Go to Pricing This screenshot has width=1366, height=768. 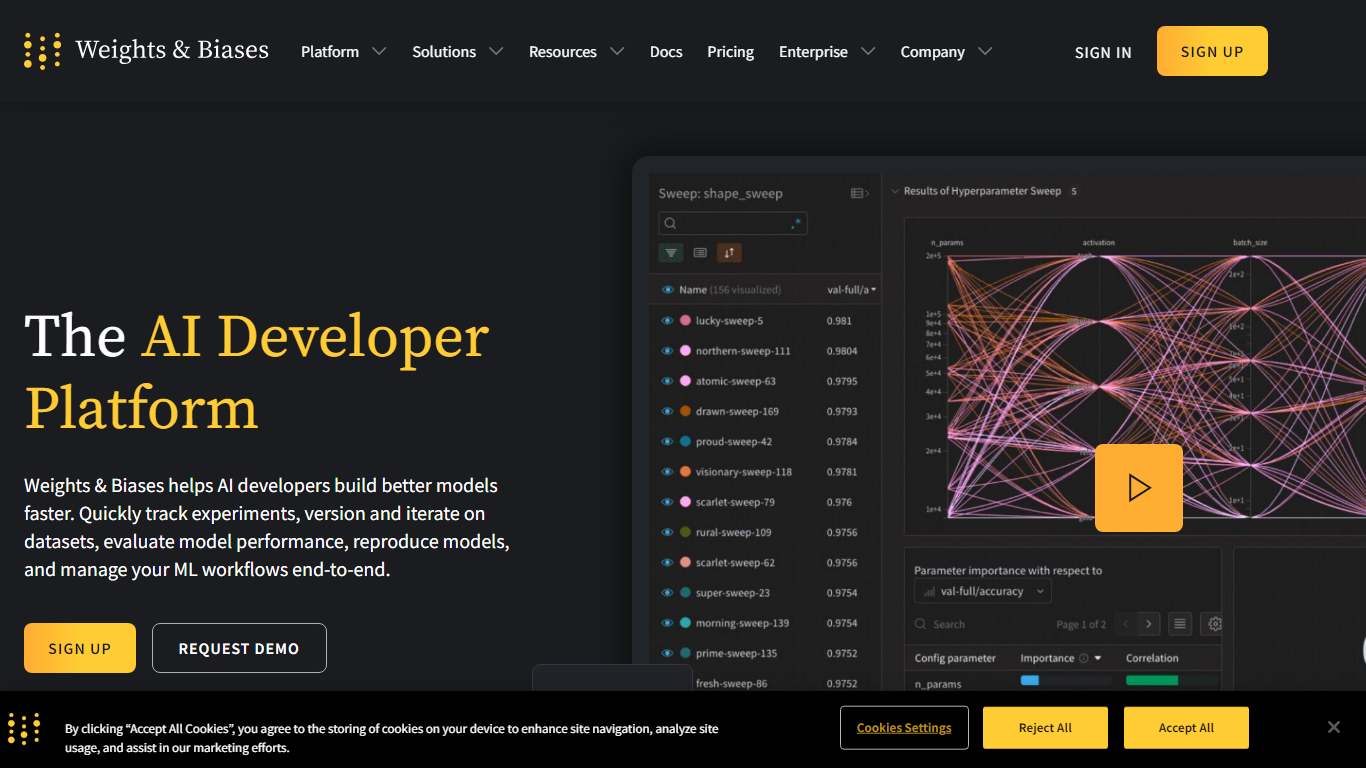point(730,52)
